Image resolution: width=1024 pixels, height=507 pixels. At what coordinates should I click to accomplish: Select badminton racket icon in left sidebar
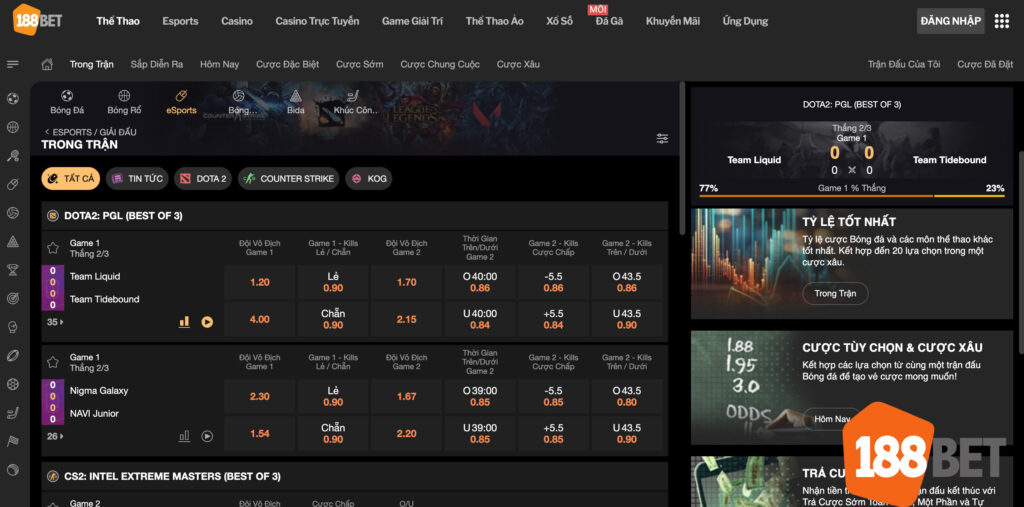tap(12, 155)
